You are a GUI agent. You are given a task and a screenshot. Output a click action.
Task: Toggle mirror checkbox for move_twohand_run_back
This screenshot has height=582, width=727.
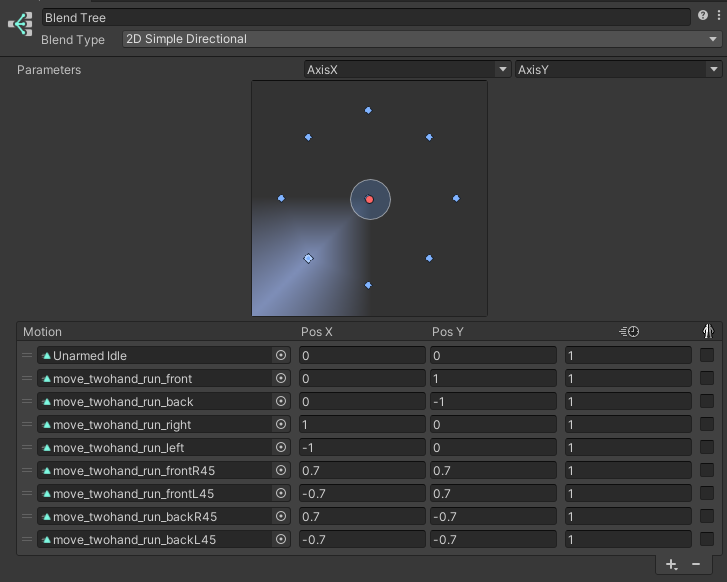tap(707, 401)
